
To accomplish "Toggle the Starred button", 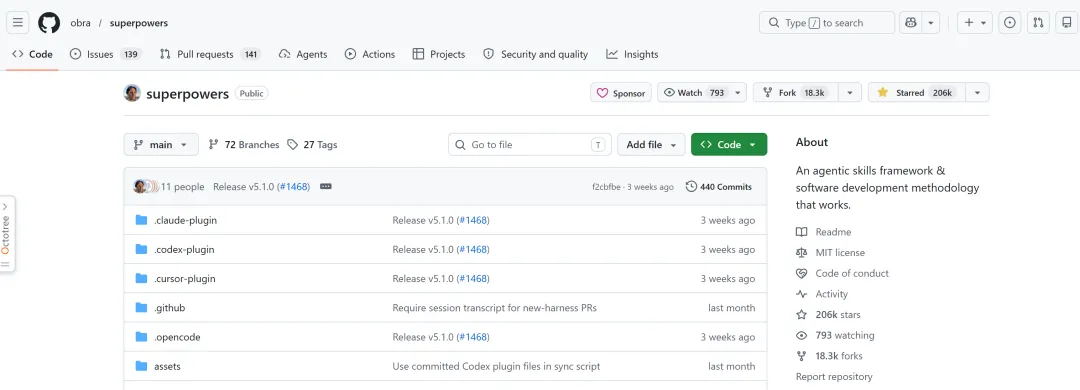I will [917, 93].
